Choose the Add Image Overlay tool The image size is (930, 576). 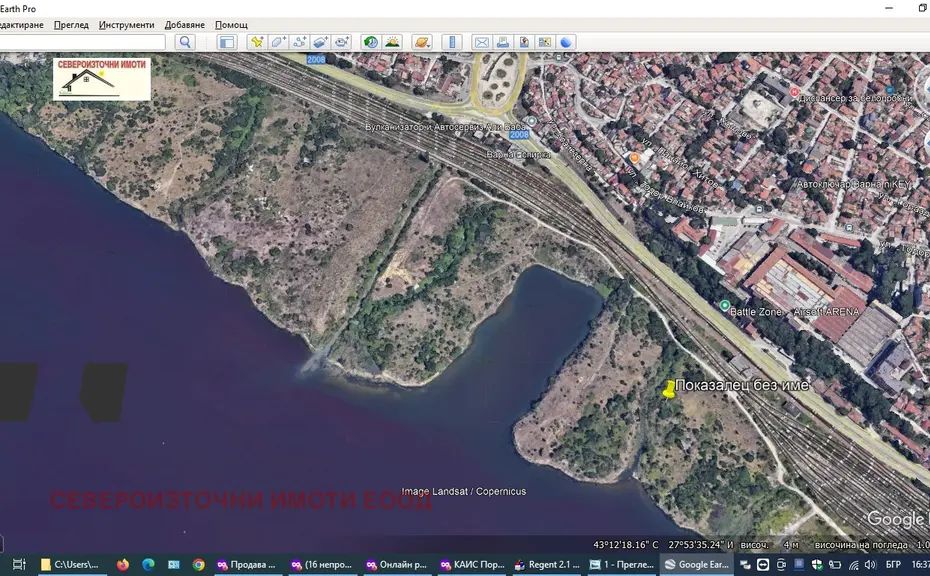click(320, 42)
